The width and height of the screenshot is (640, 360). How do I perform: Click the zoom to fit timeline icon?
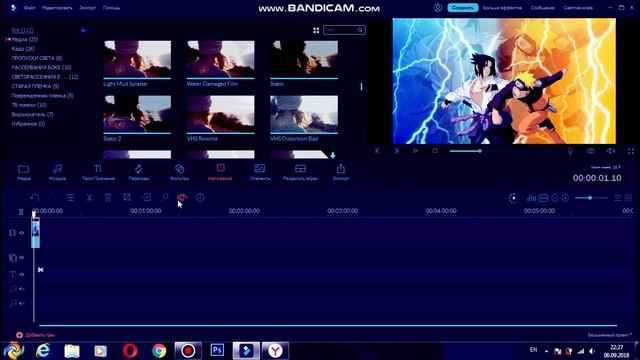543,198
